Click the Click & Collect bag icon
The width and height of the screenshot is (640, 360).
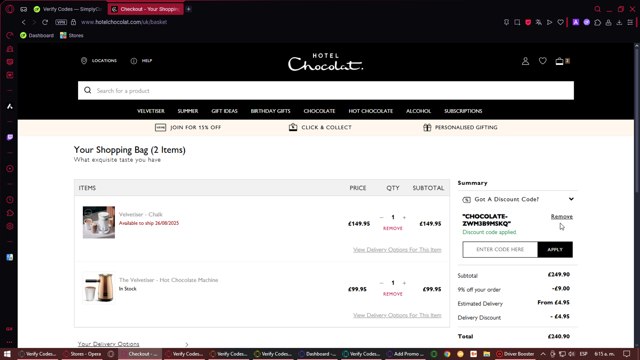pos(293,127)
